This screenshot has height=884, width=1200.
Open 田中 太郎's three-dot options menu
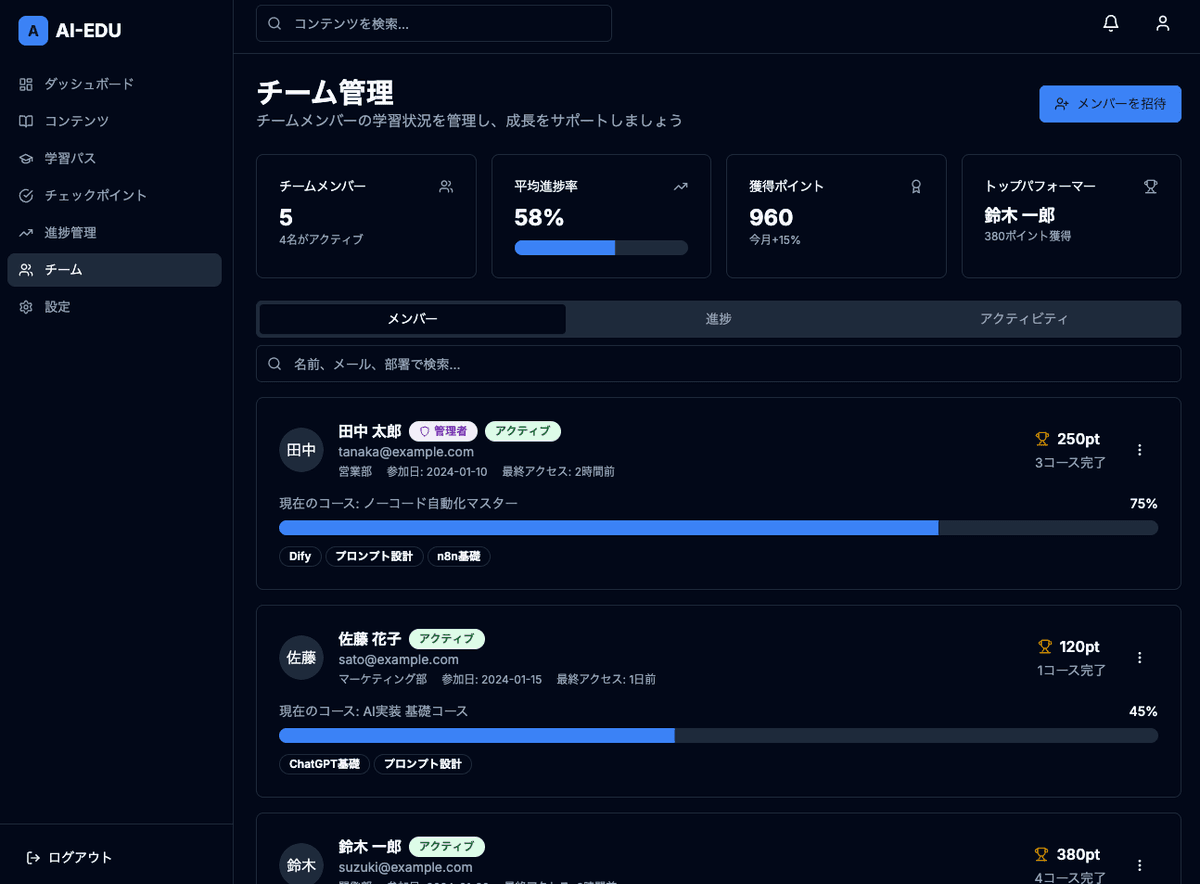pos(1139,449)
